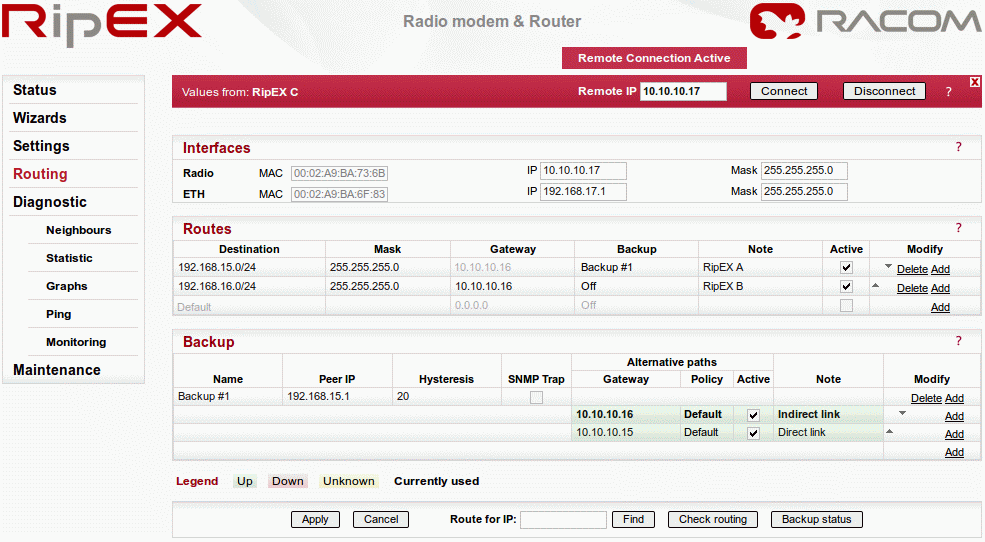Add path after the Indirect link row
This screenshot has height=542, width=985.
pyautogui.click(x=954, y=416)
